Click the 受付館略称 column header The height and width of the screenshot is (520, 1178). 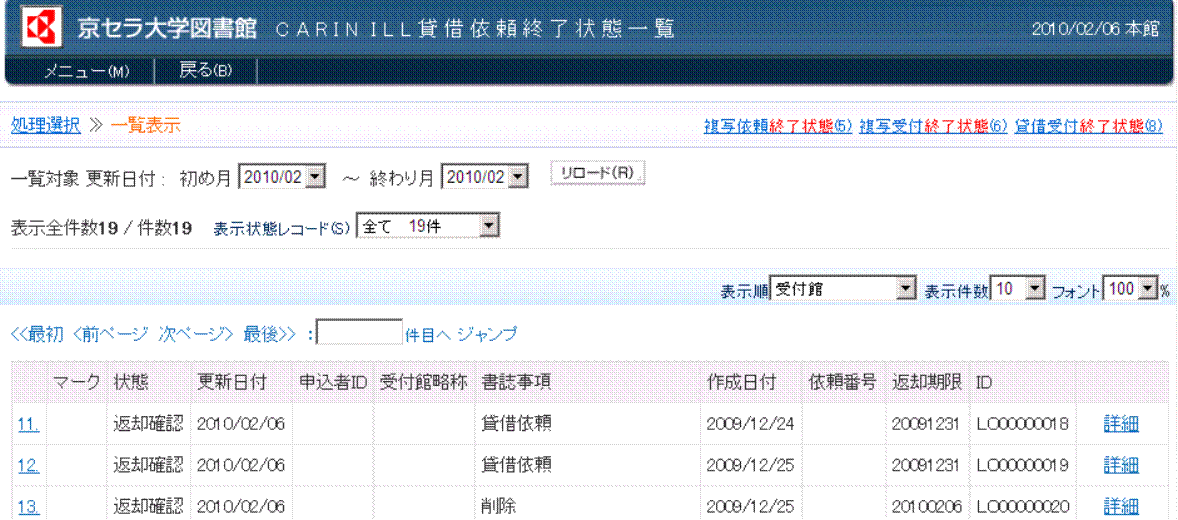[423, 382]
